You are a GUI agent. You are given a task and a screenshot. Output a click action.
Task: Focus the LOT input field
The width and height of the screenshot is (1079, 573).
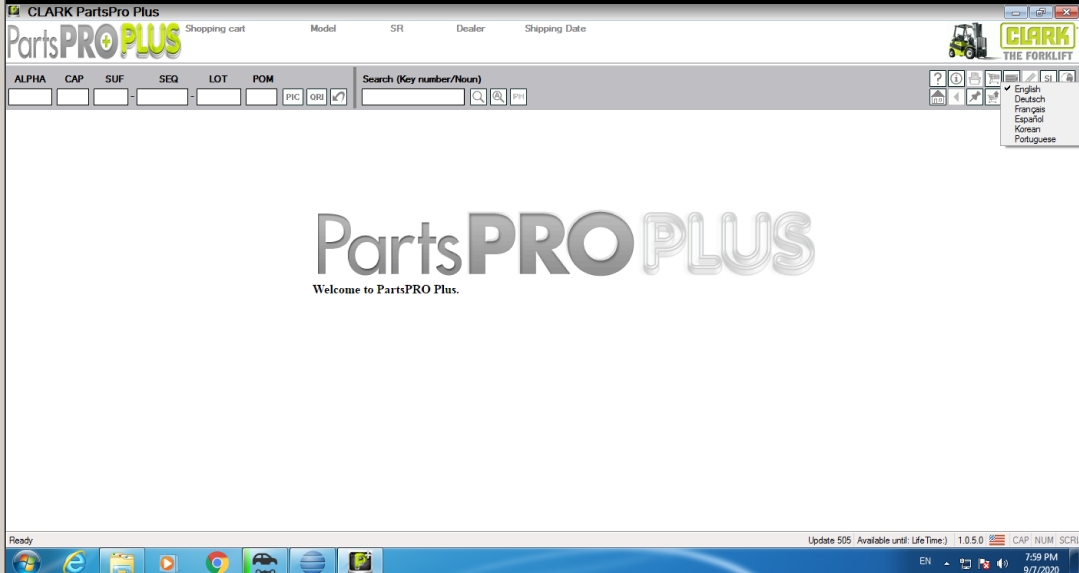click(219, 97)
